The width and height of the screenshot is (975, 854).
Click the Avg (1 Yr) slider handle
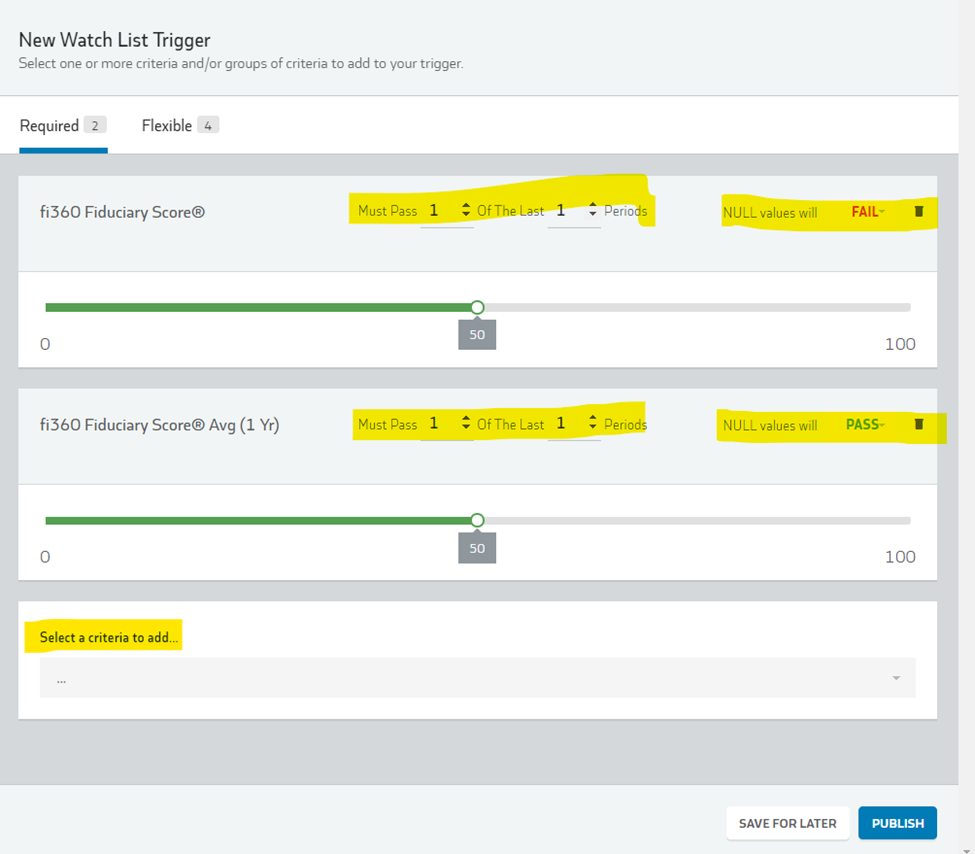tap(477, 520)
